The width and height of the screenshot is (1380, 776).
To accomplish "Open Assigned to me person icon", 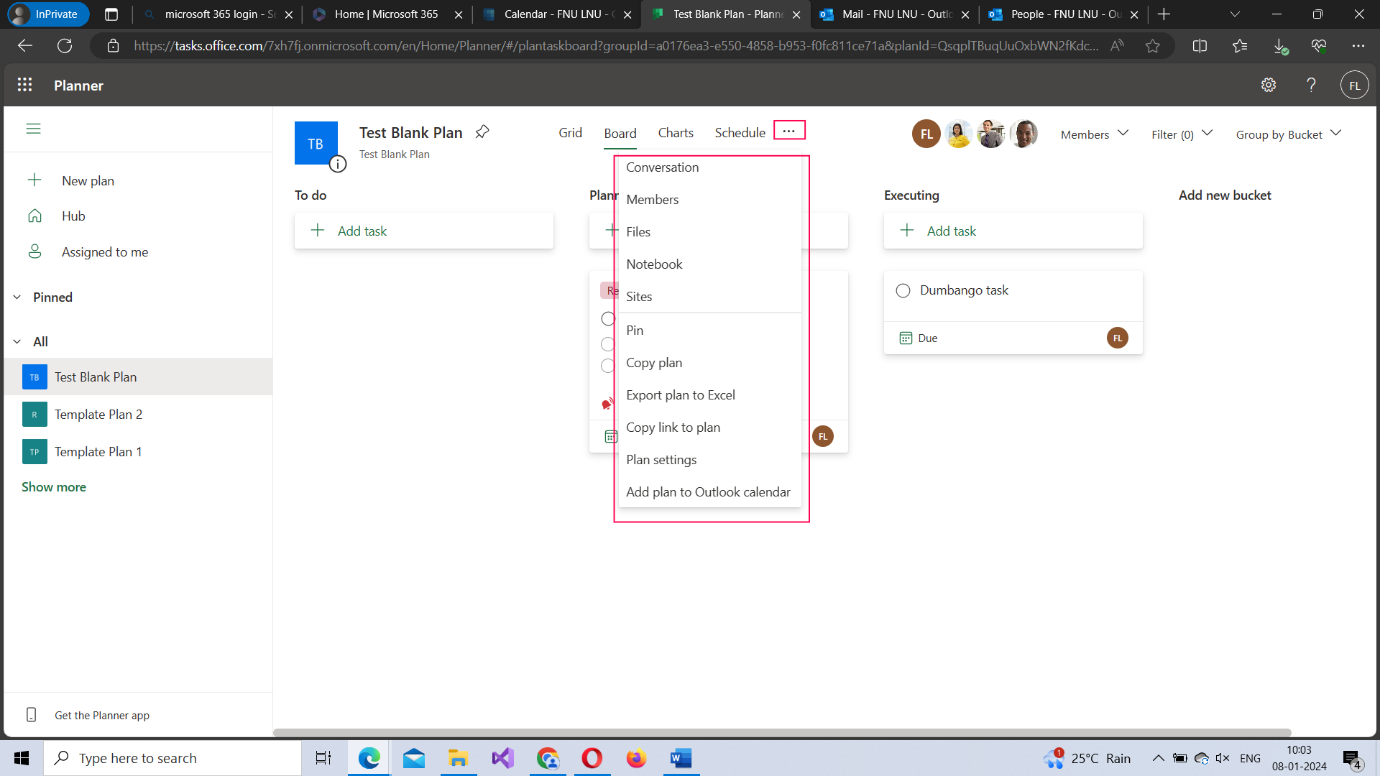I will click(35, 251).
